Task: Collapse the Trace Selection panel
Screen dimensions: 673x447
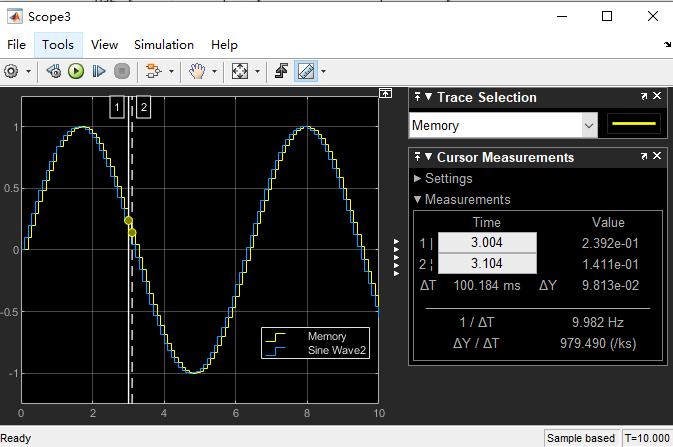Action: [x=428, y=97]
